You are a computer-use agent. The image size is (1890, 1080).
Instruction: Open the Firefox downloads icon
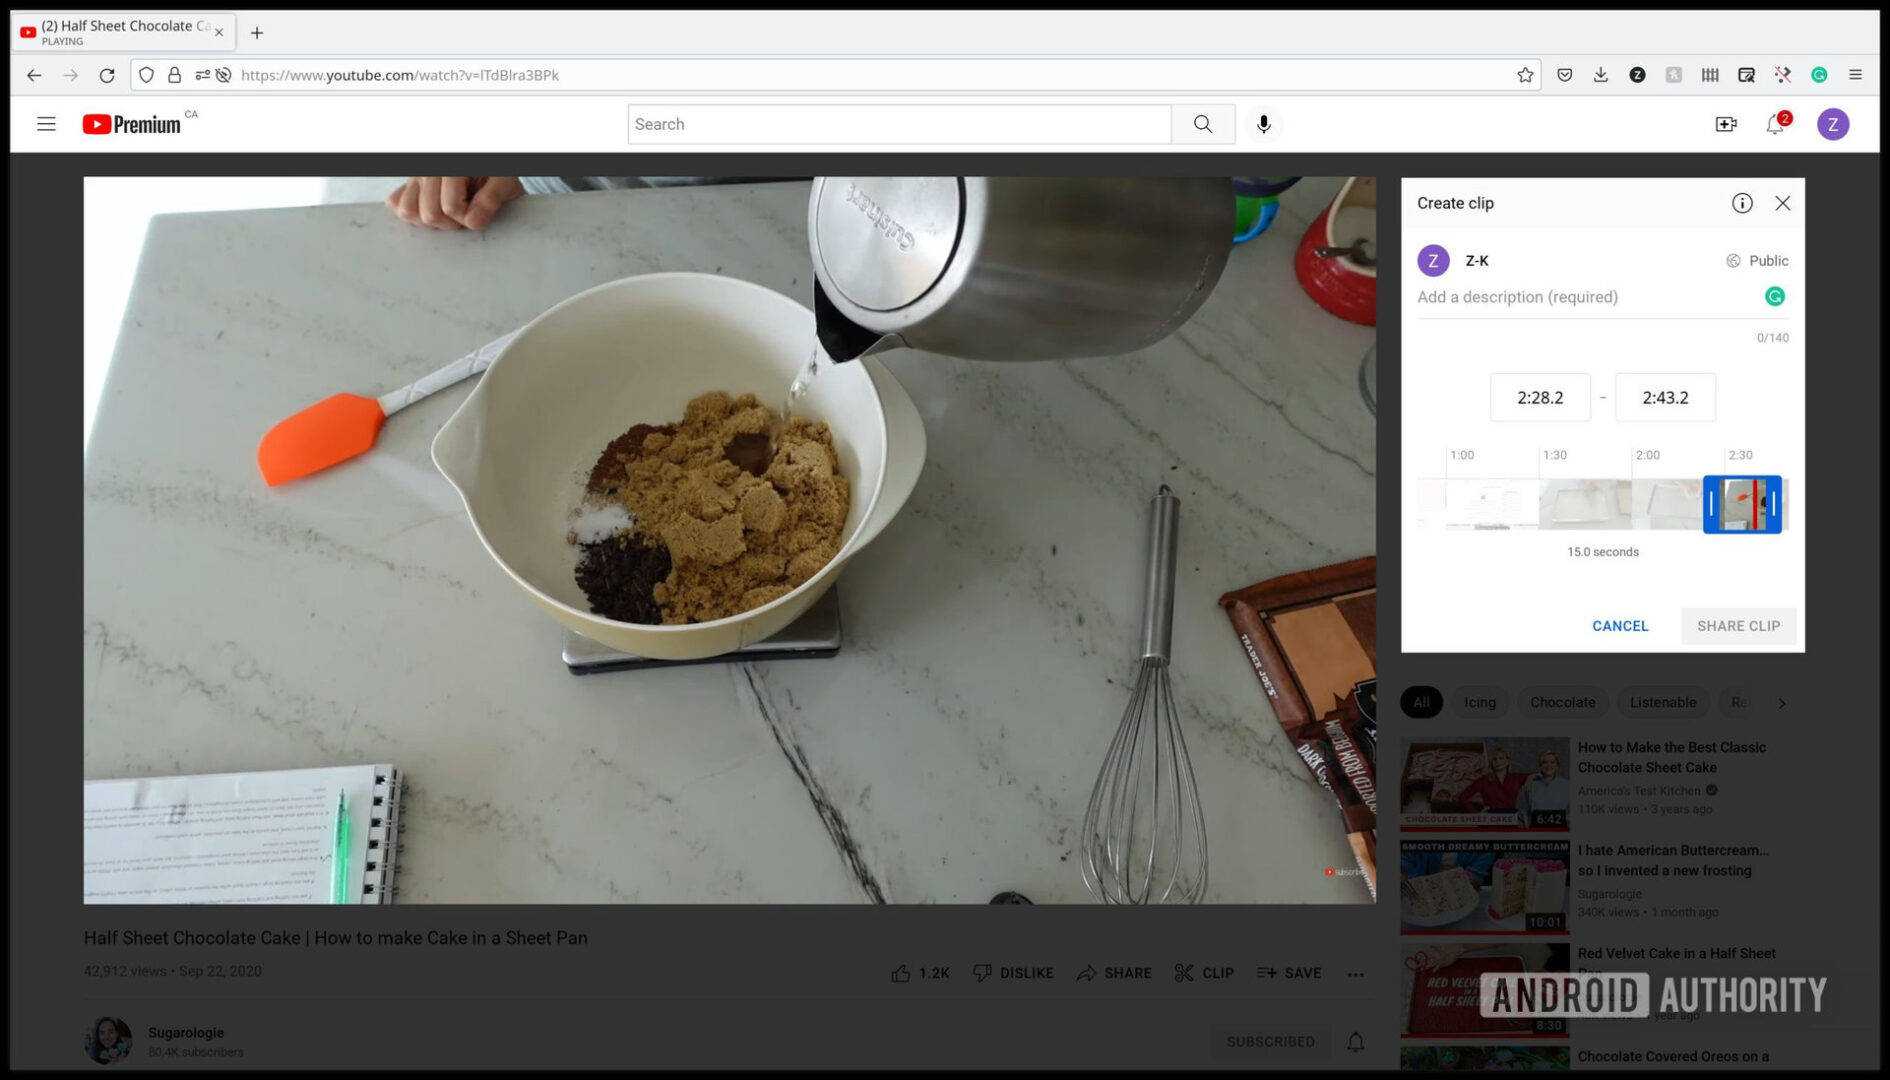coord(1600,74)
